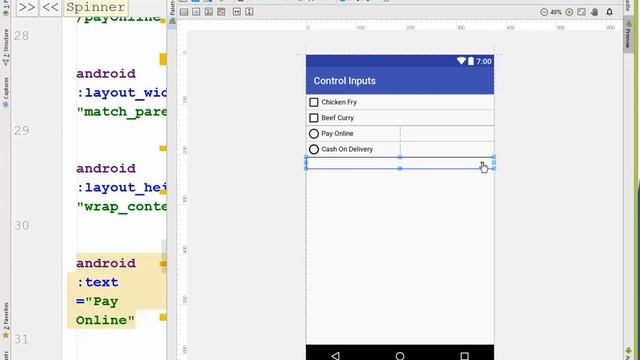Click the << button in code editor

(x=50, y=7)
